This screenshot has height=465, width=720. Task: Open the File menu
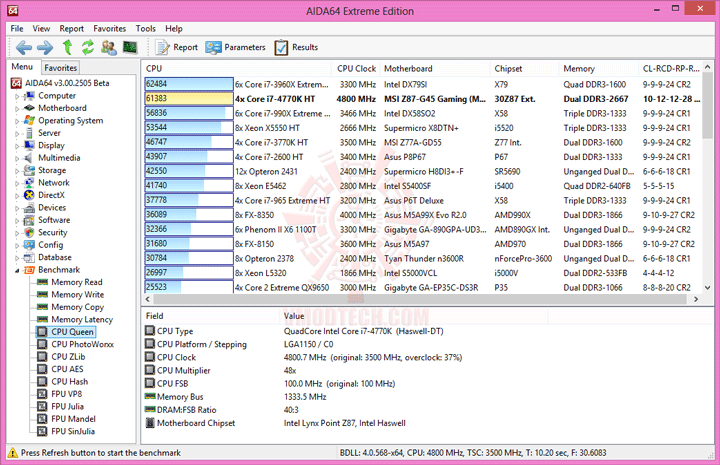point(17,28)
